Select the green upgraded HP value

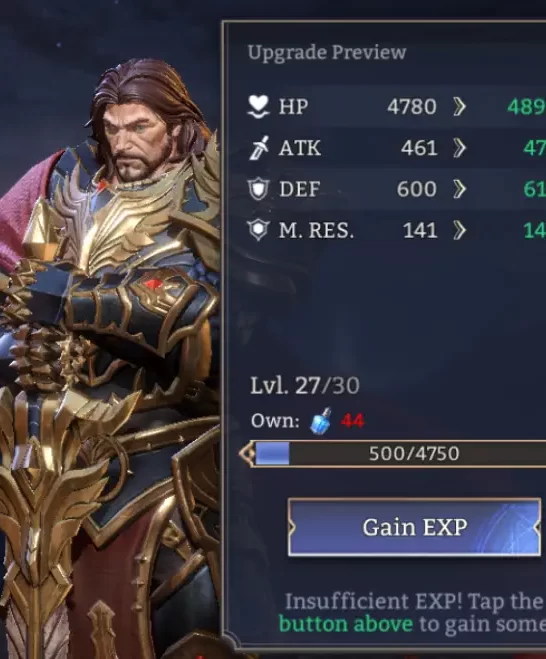pyautogui.click(x=526, y=107)
